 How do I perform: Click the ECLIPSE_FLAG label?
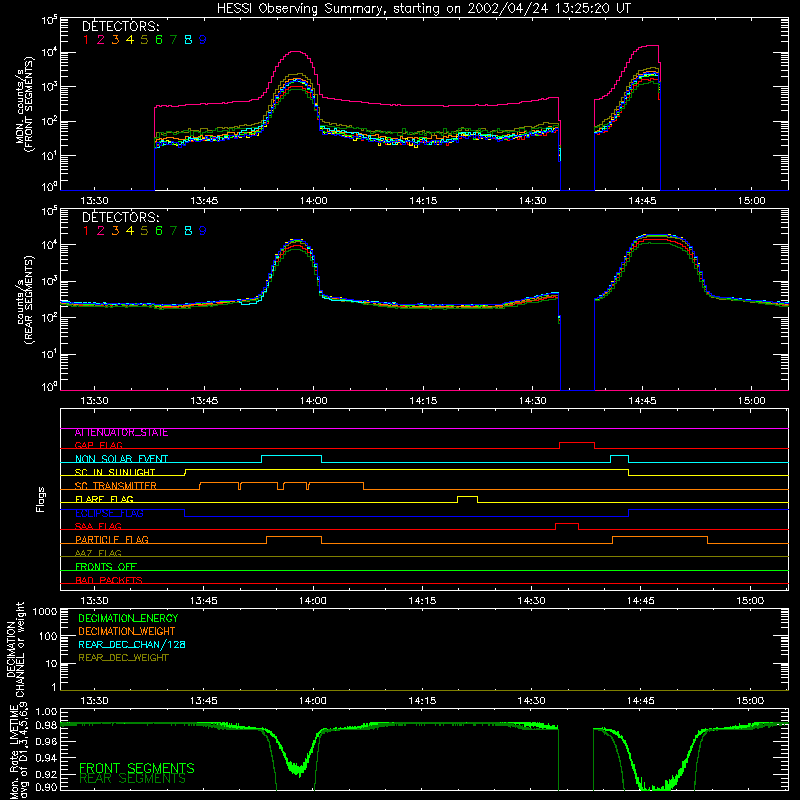coord(109,513)
